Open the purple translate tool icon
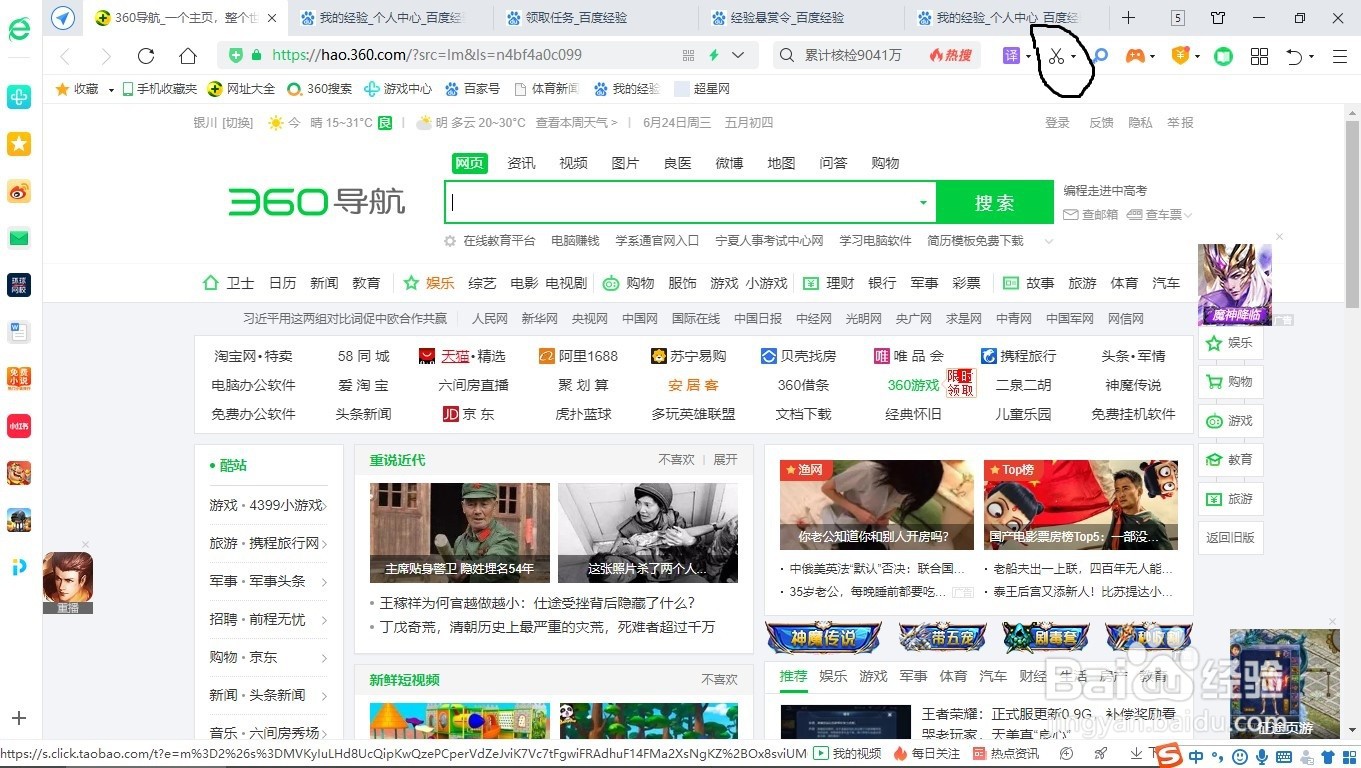Screen dimensions: 1361x768 [x=1011, y=56]
